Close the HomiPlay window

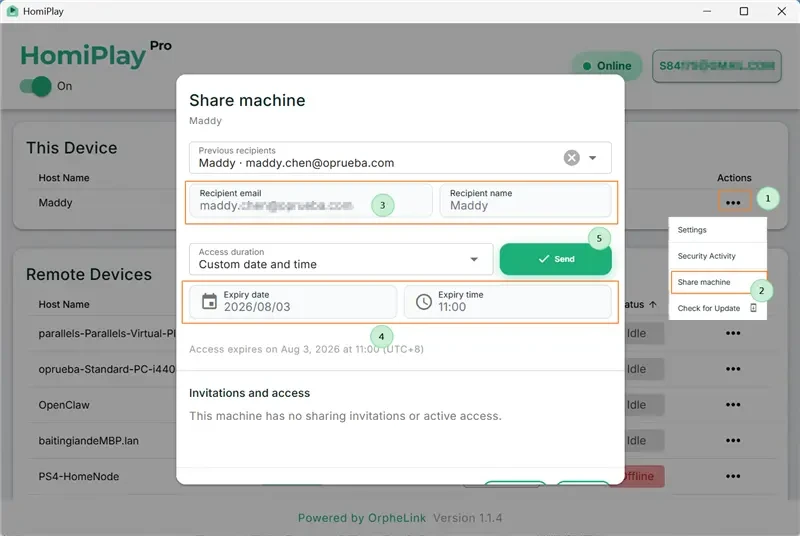click(x=782, y=11)
